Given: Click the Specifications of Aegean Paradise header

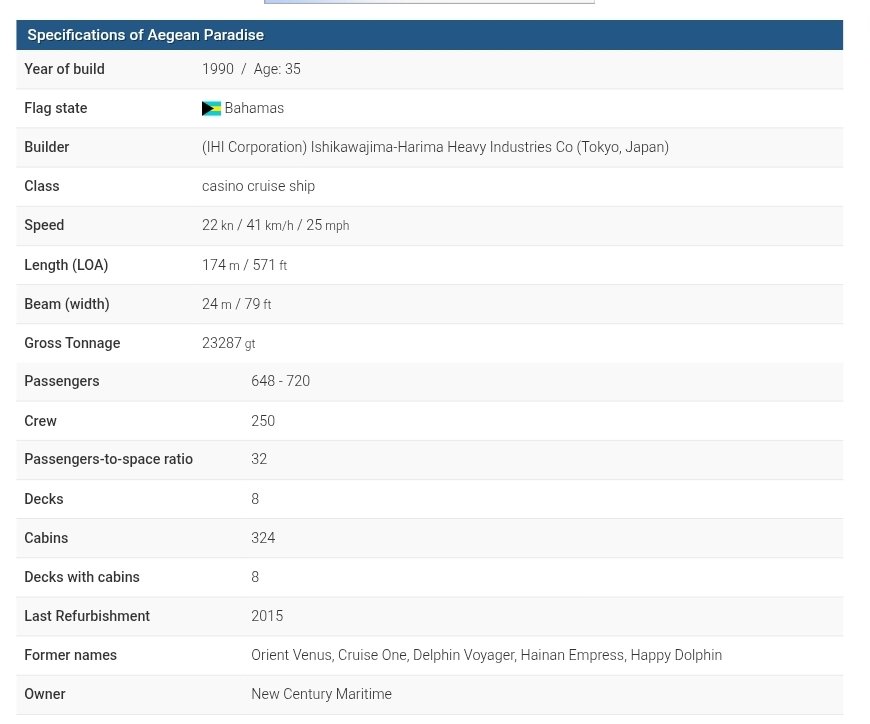Looking at the screenshot, I should pos(146,35).
